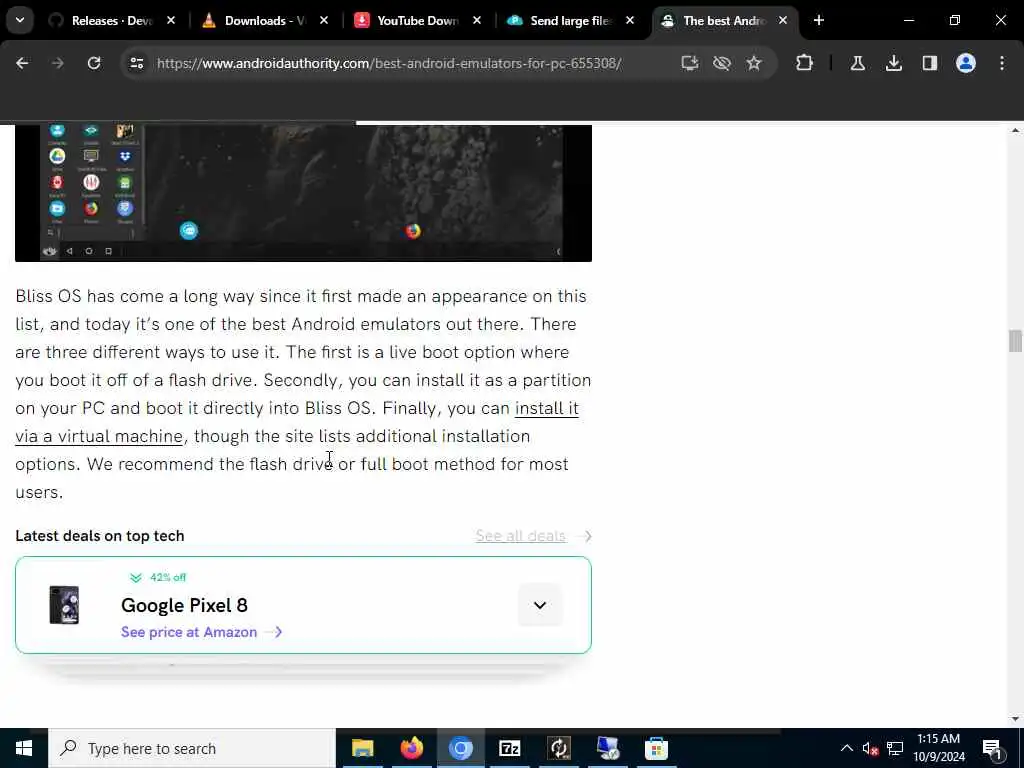
Task: Open a new browser tab
Action: [x=819, y=21]
